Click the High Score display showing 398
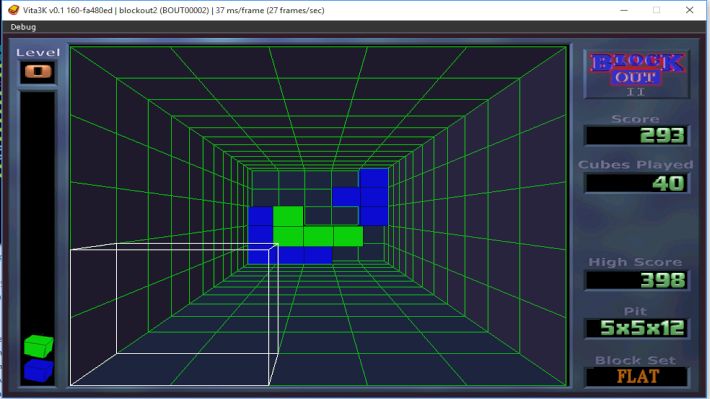The width and height of the screenshot is (710, 399). coord(637,280)
